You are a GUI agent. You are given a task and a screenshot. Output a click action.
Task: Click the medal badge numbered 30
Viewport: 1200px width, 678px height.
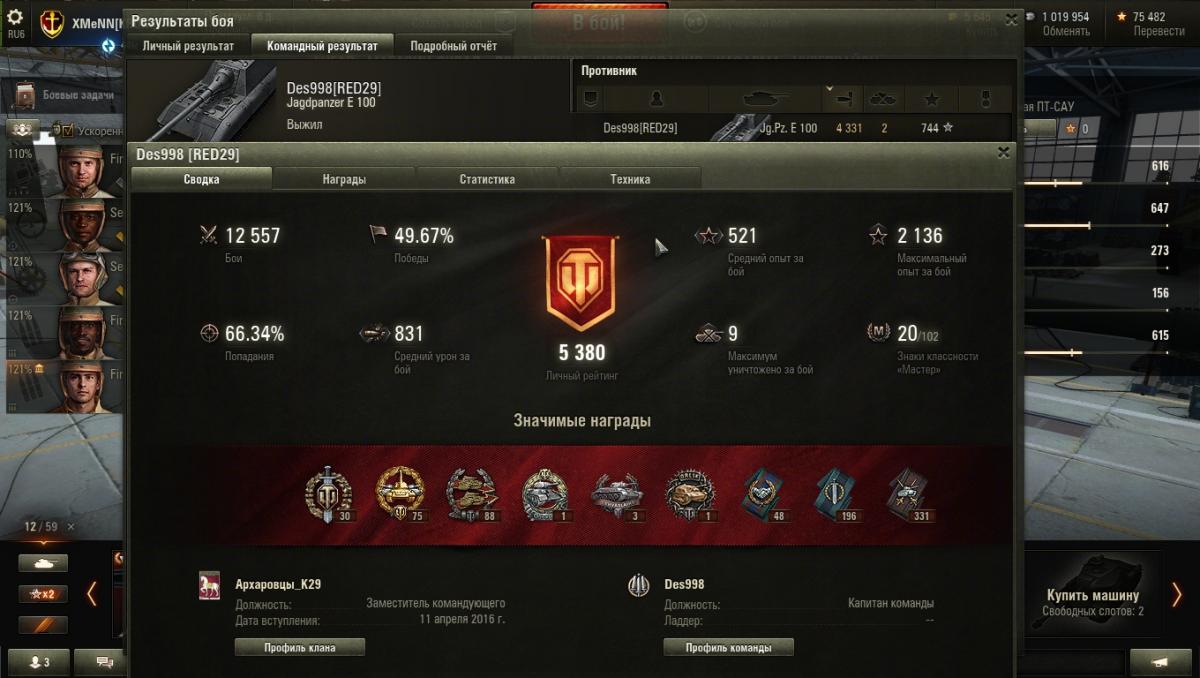329,494
